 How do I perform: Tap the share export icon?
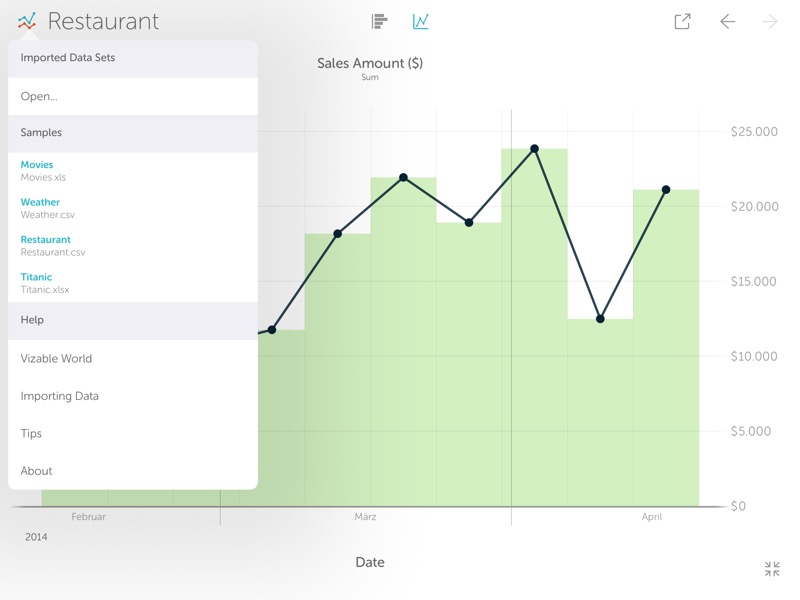(x=682, y=21)
